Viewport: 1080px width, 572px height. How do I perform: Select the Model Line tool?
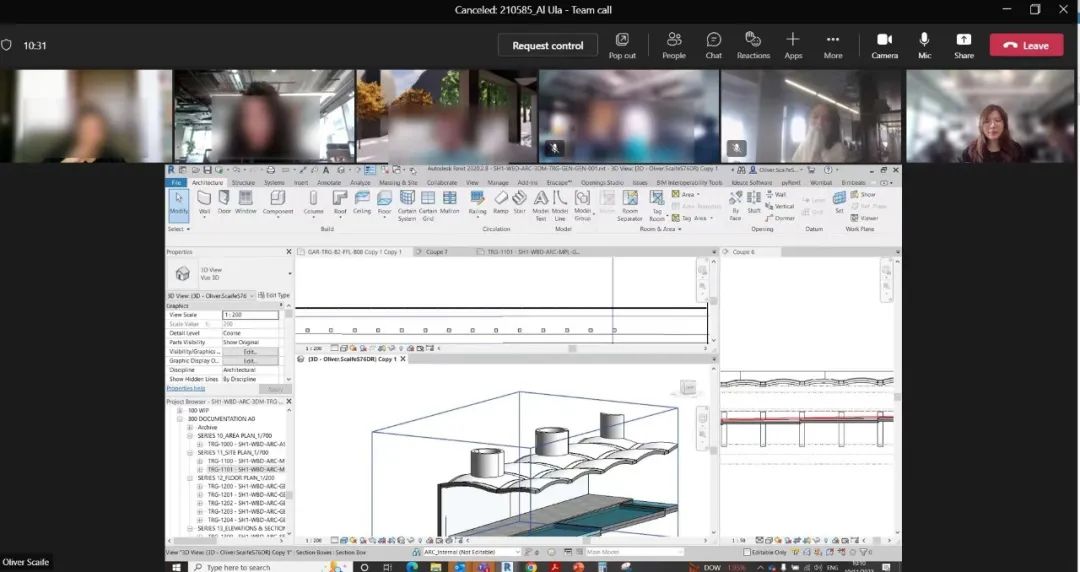point(560,205)
